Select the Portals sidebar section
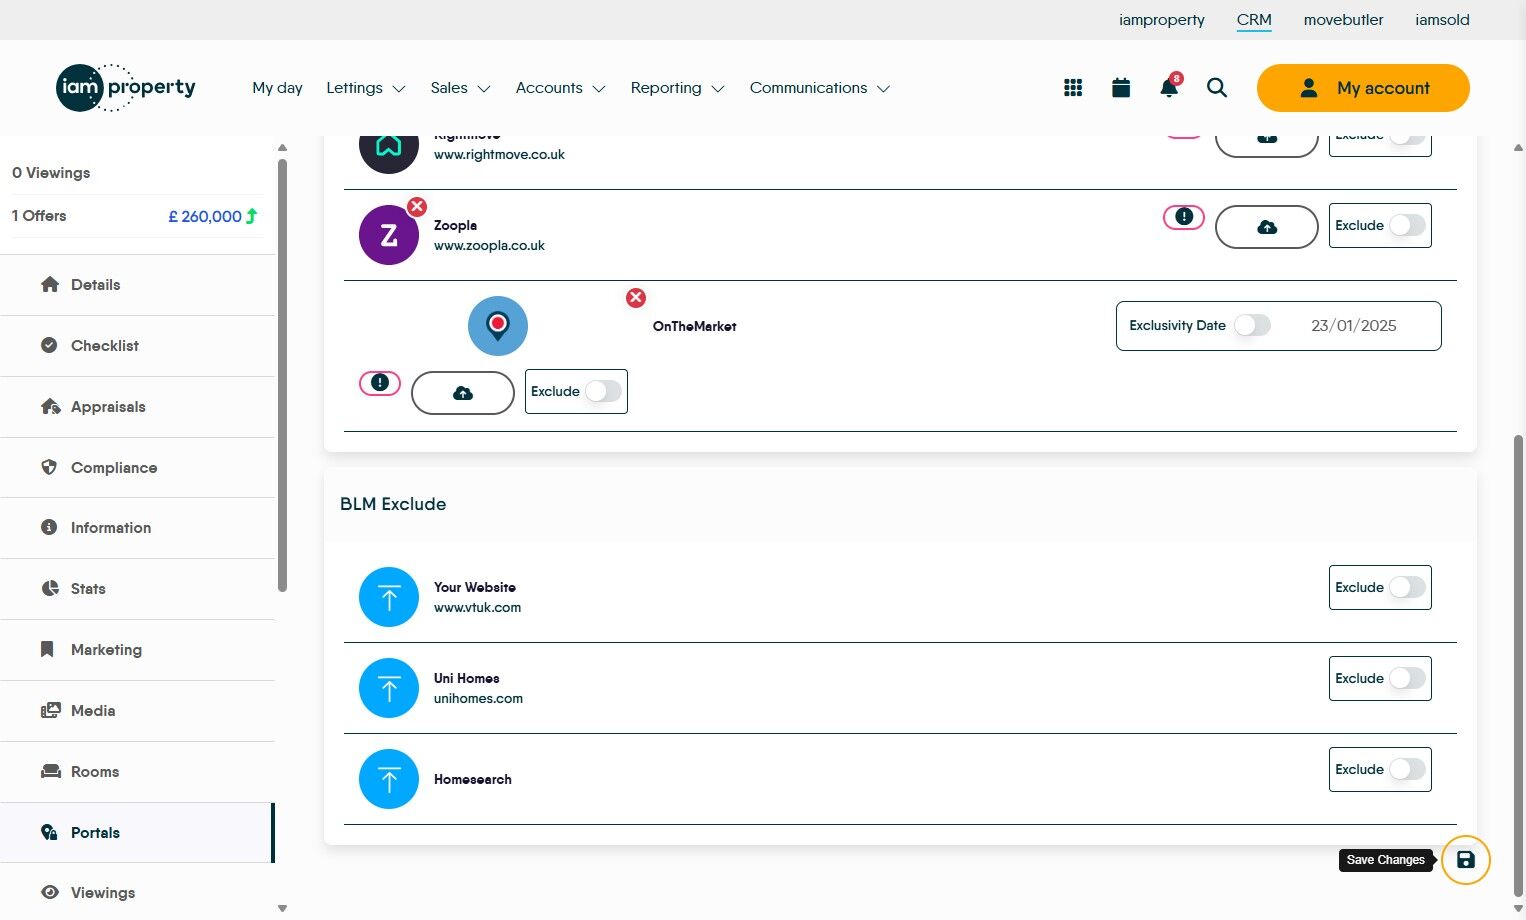 point(138,833)
